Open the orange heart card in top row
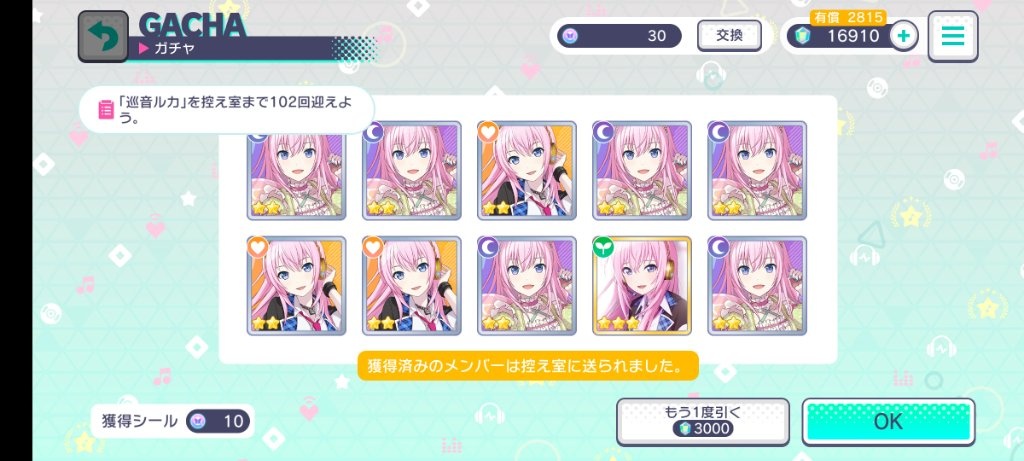1024x461 pixels. [x=527, y=170]
